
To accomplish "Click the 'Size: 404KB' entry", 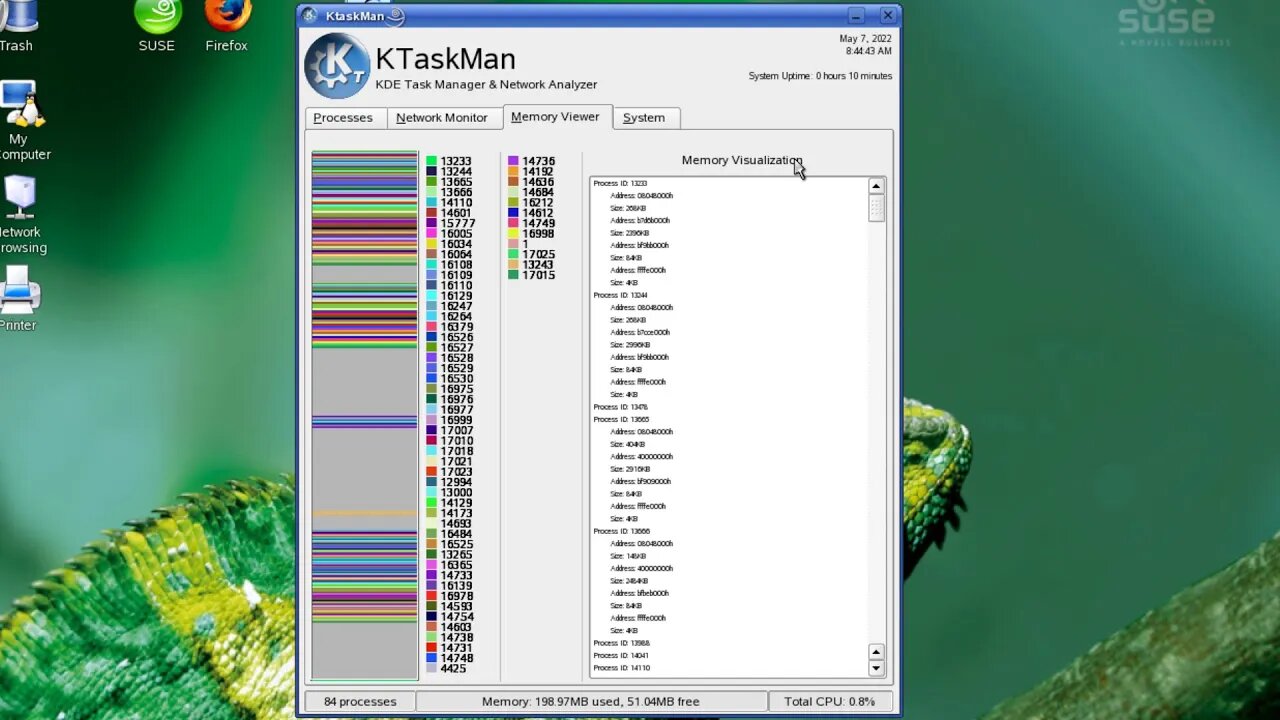I will 628,444.
